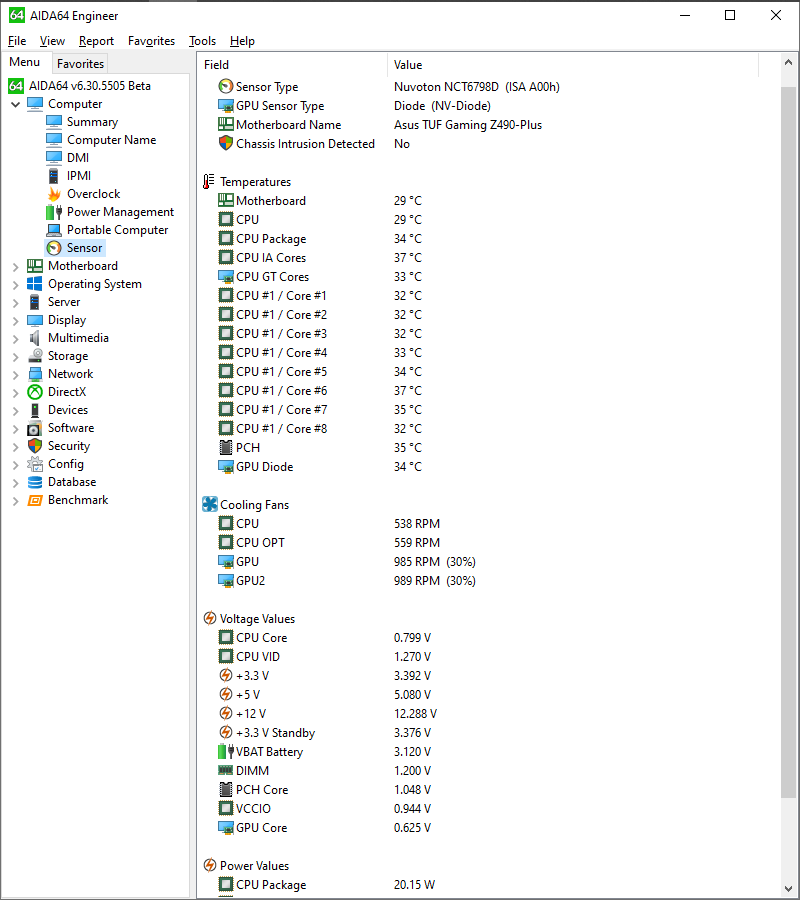Screen dimensions: 800x900
Task: Click the Power Management battery icon
Action: (54, 212)
